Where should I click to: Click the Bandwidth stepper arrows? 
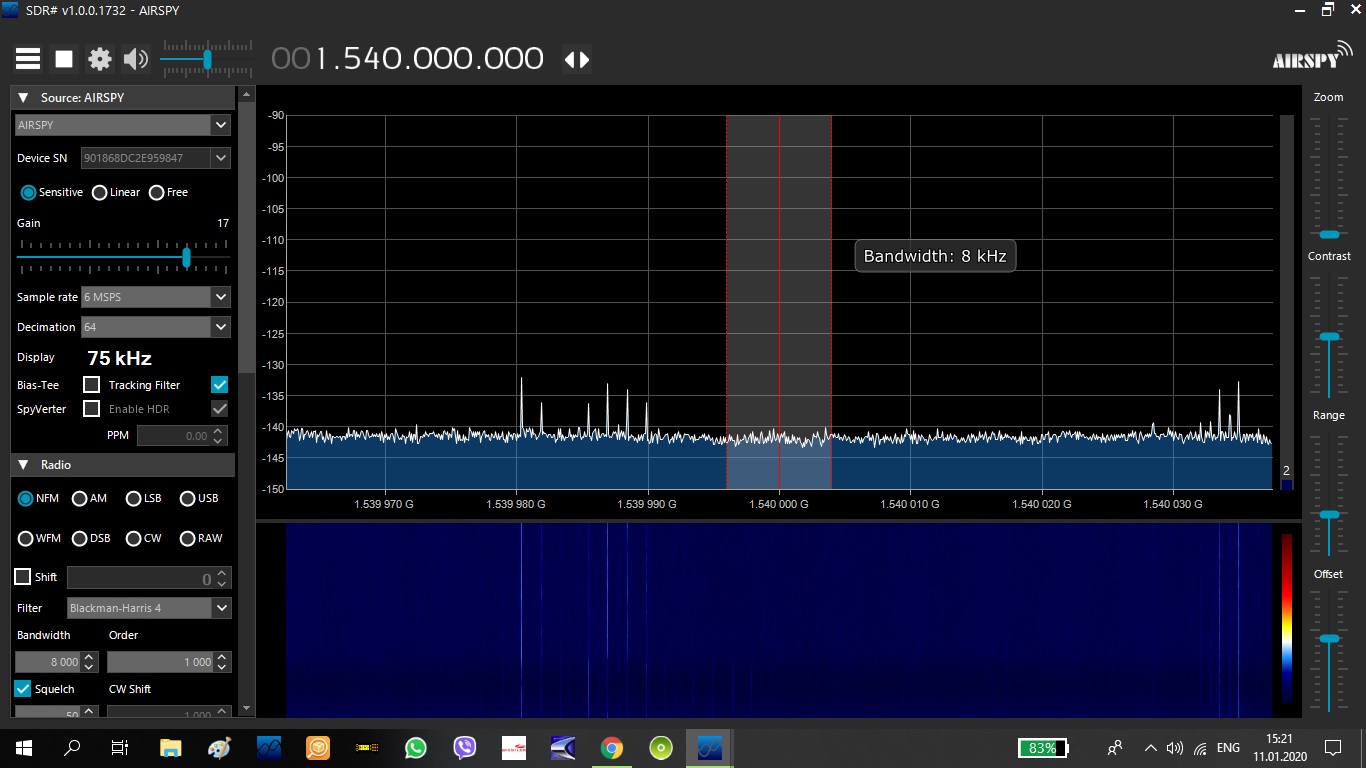click(x=89, y=662)
